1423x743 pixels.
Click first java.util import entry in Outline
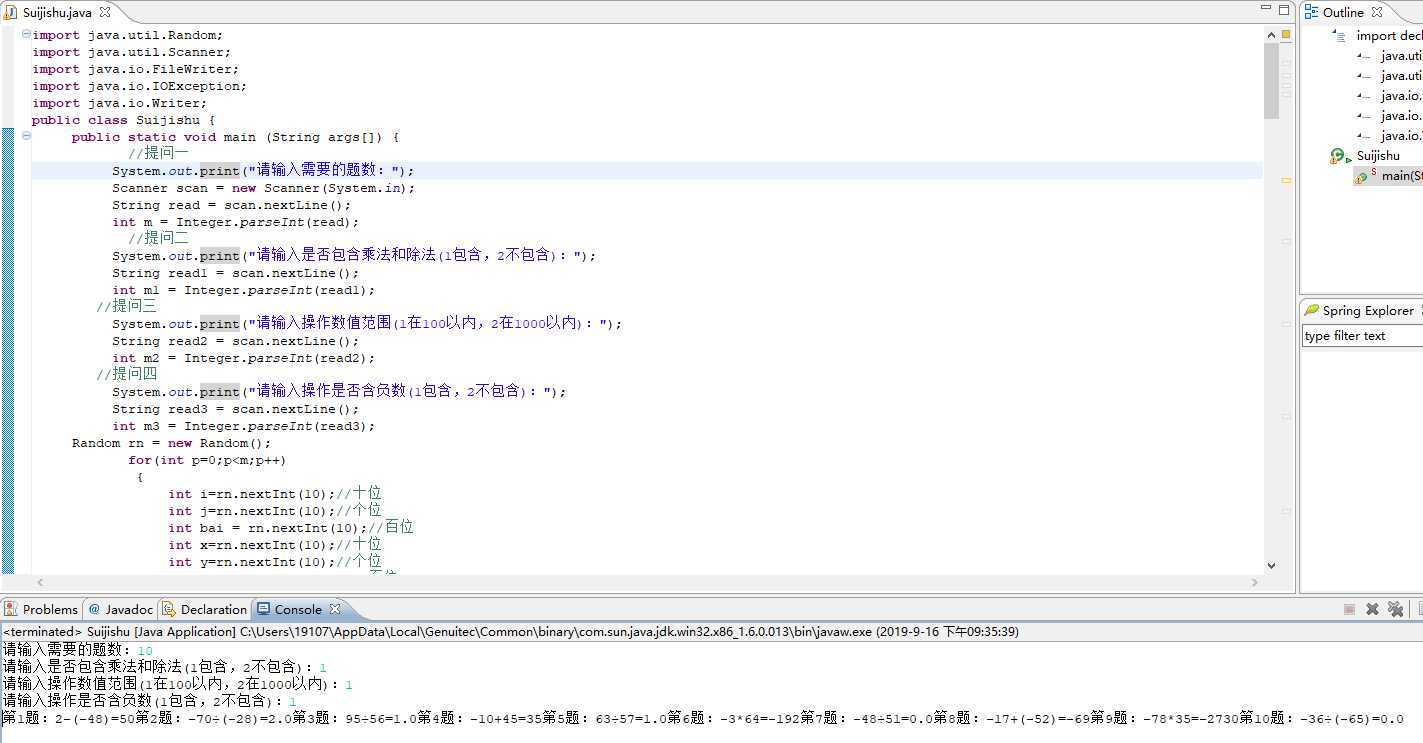click(1401, 55)
